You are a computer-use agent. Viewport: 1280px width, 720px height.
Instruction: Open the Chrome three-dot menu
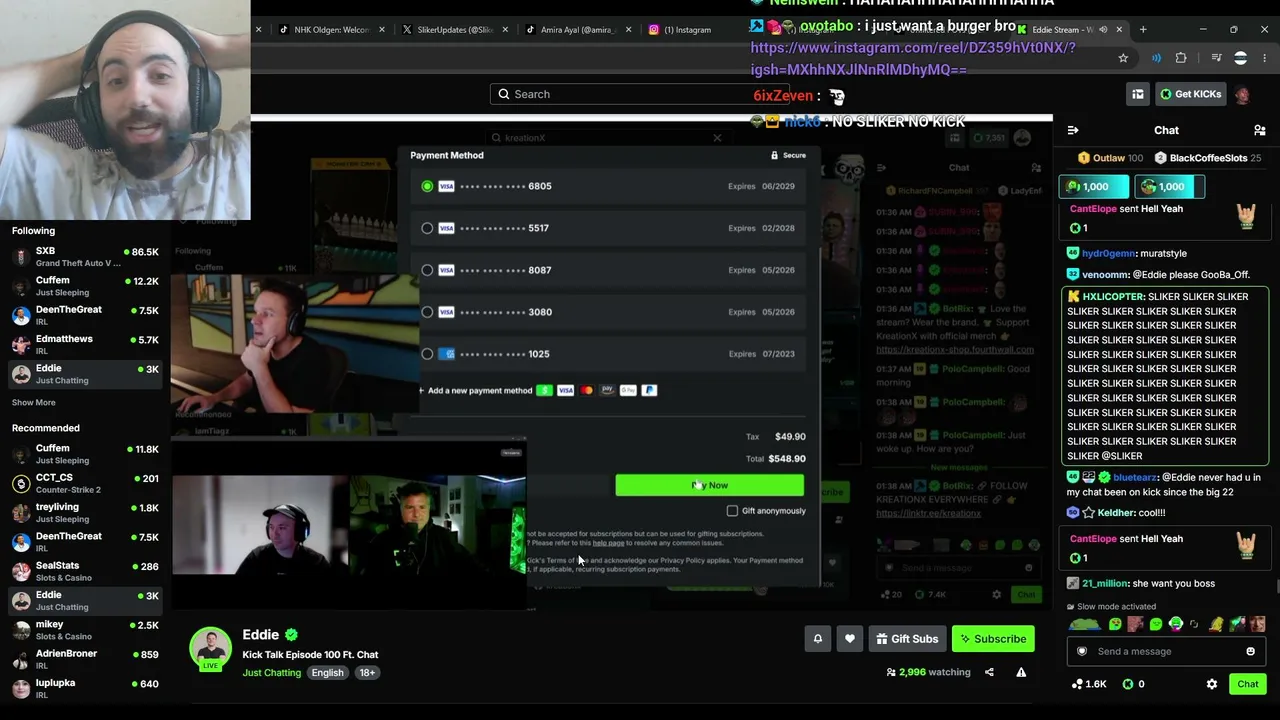pyautogui.click(x=1265, y=58)
